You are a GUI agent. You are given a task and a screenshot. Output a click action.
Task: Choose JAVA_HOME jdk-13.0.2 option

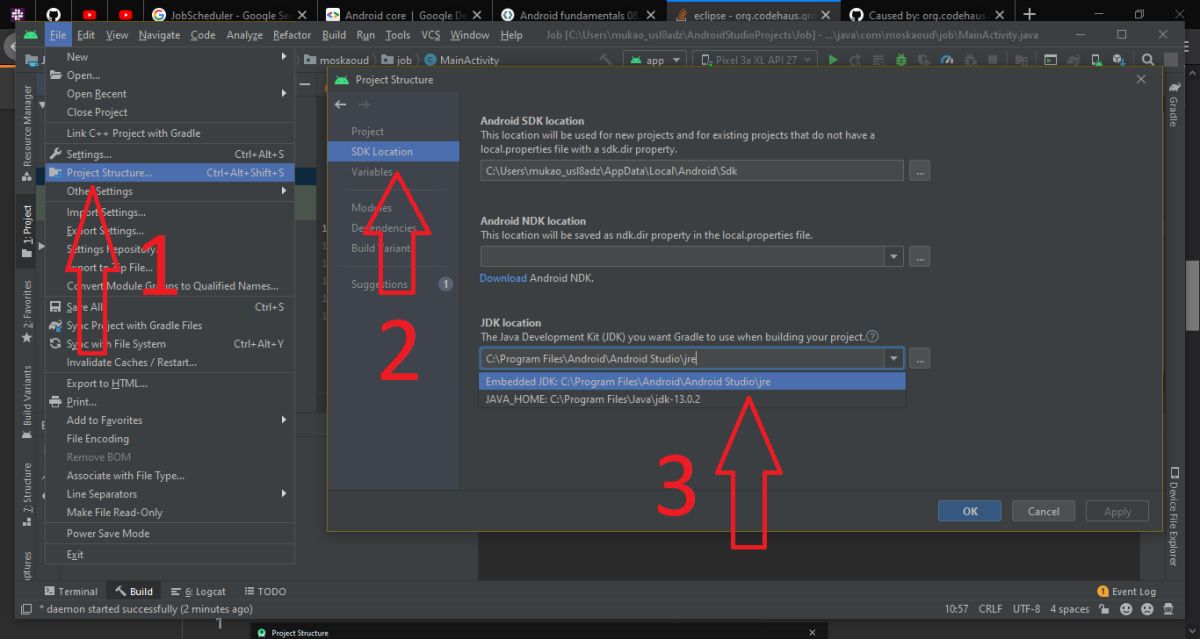pyautogui.click(x=692, y=398)
